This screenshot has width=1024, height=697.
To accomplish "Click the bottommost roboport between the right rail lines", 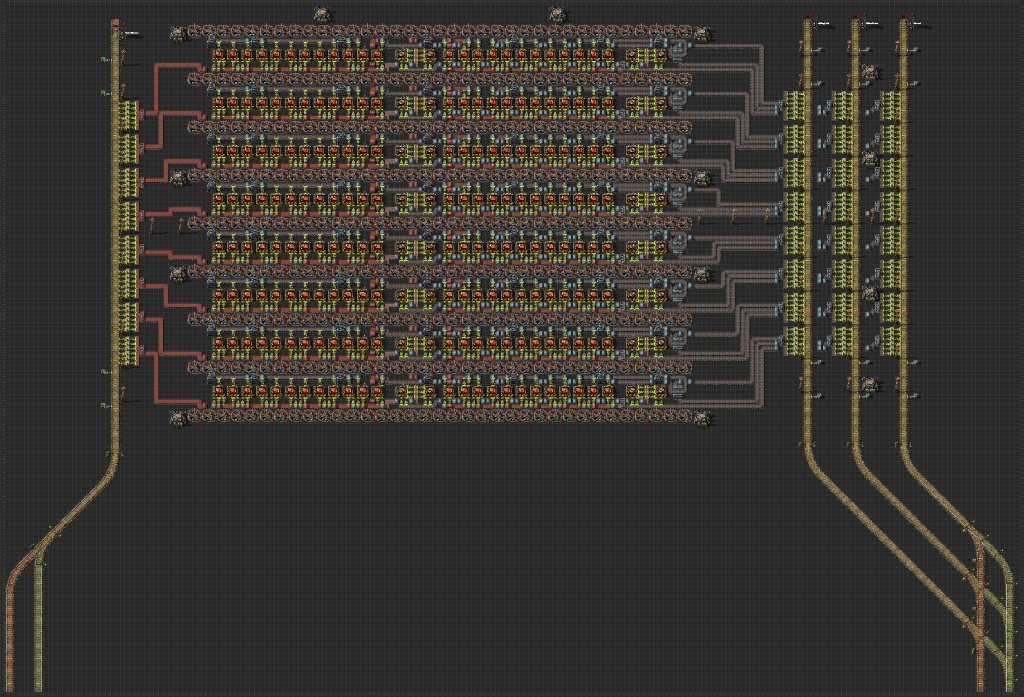I will click(869, 384).
